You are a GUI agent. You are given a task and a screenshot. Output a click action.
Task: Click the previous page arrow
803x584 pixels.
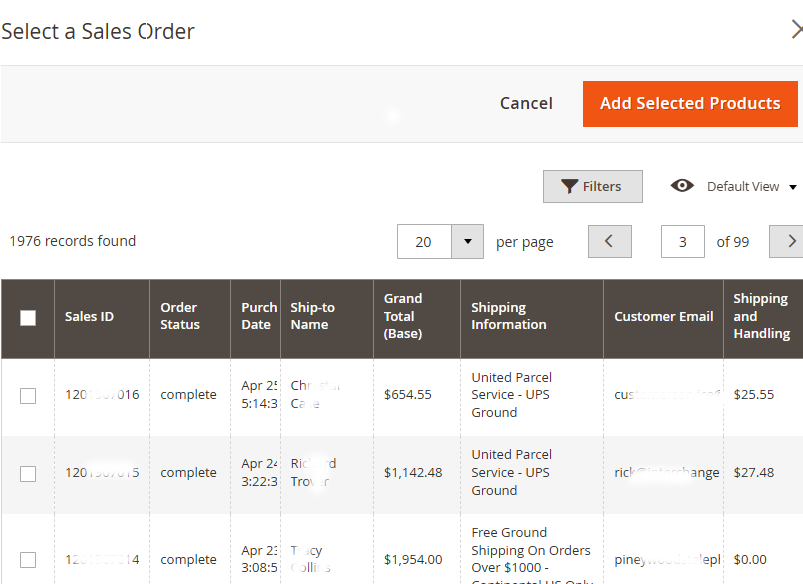pyautogui.click(x=609, y=241)
